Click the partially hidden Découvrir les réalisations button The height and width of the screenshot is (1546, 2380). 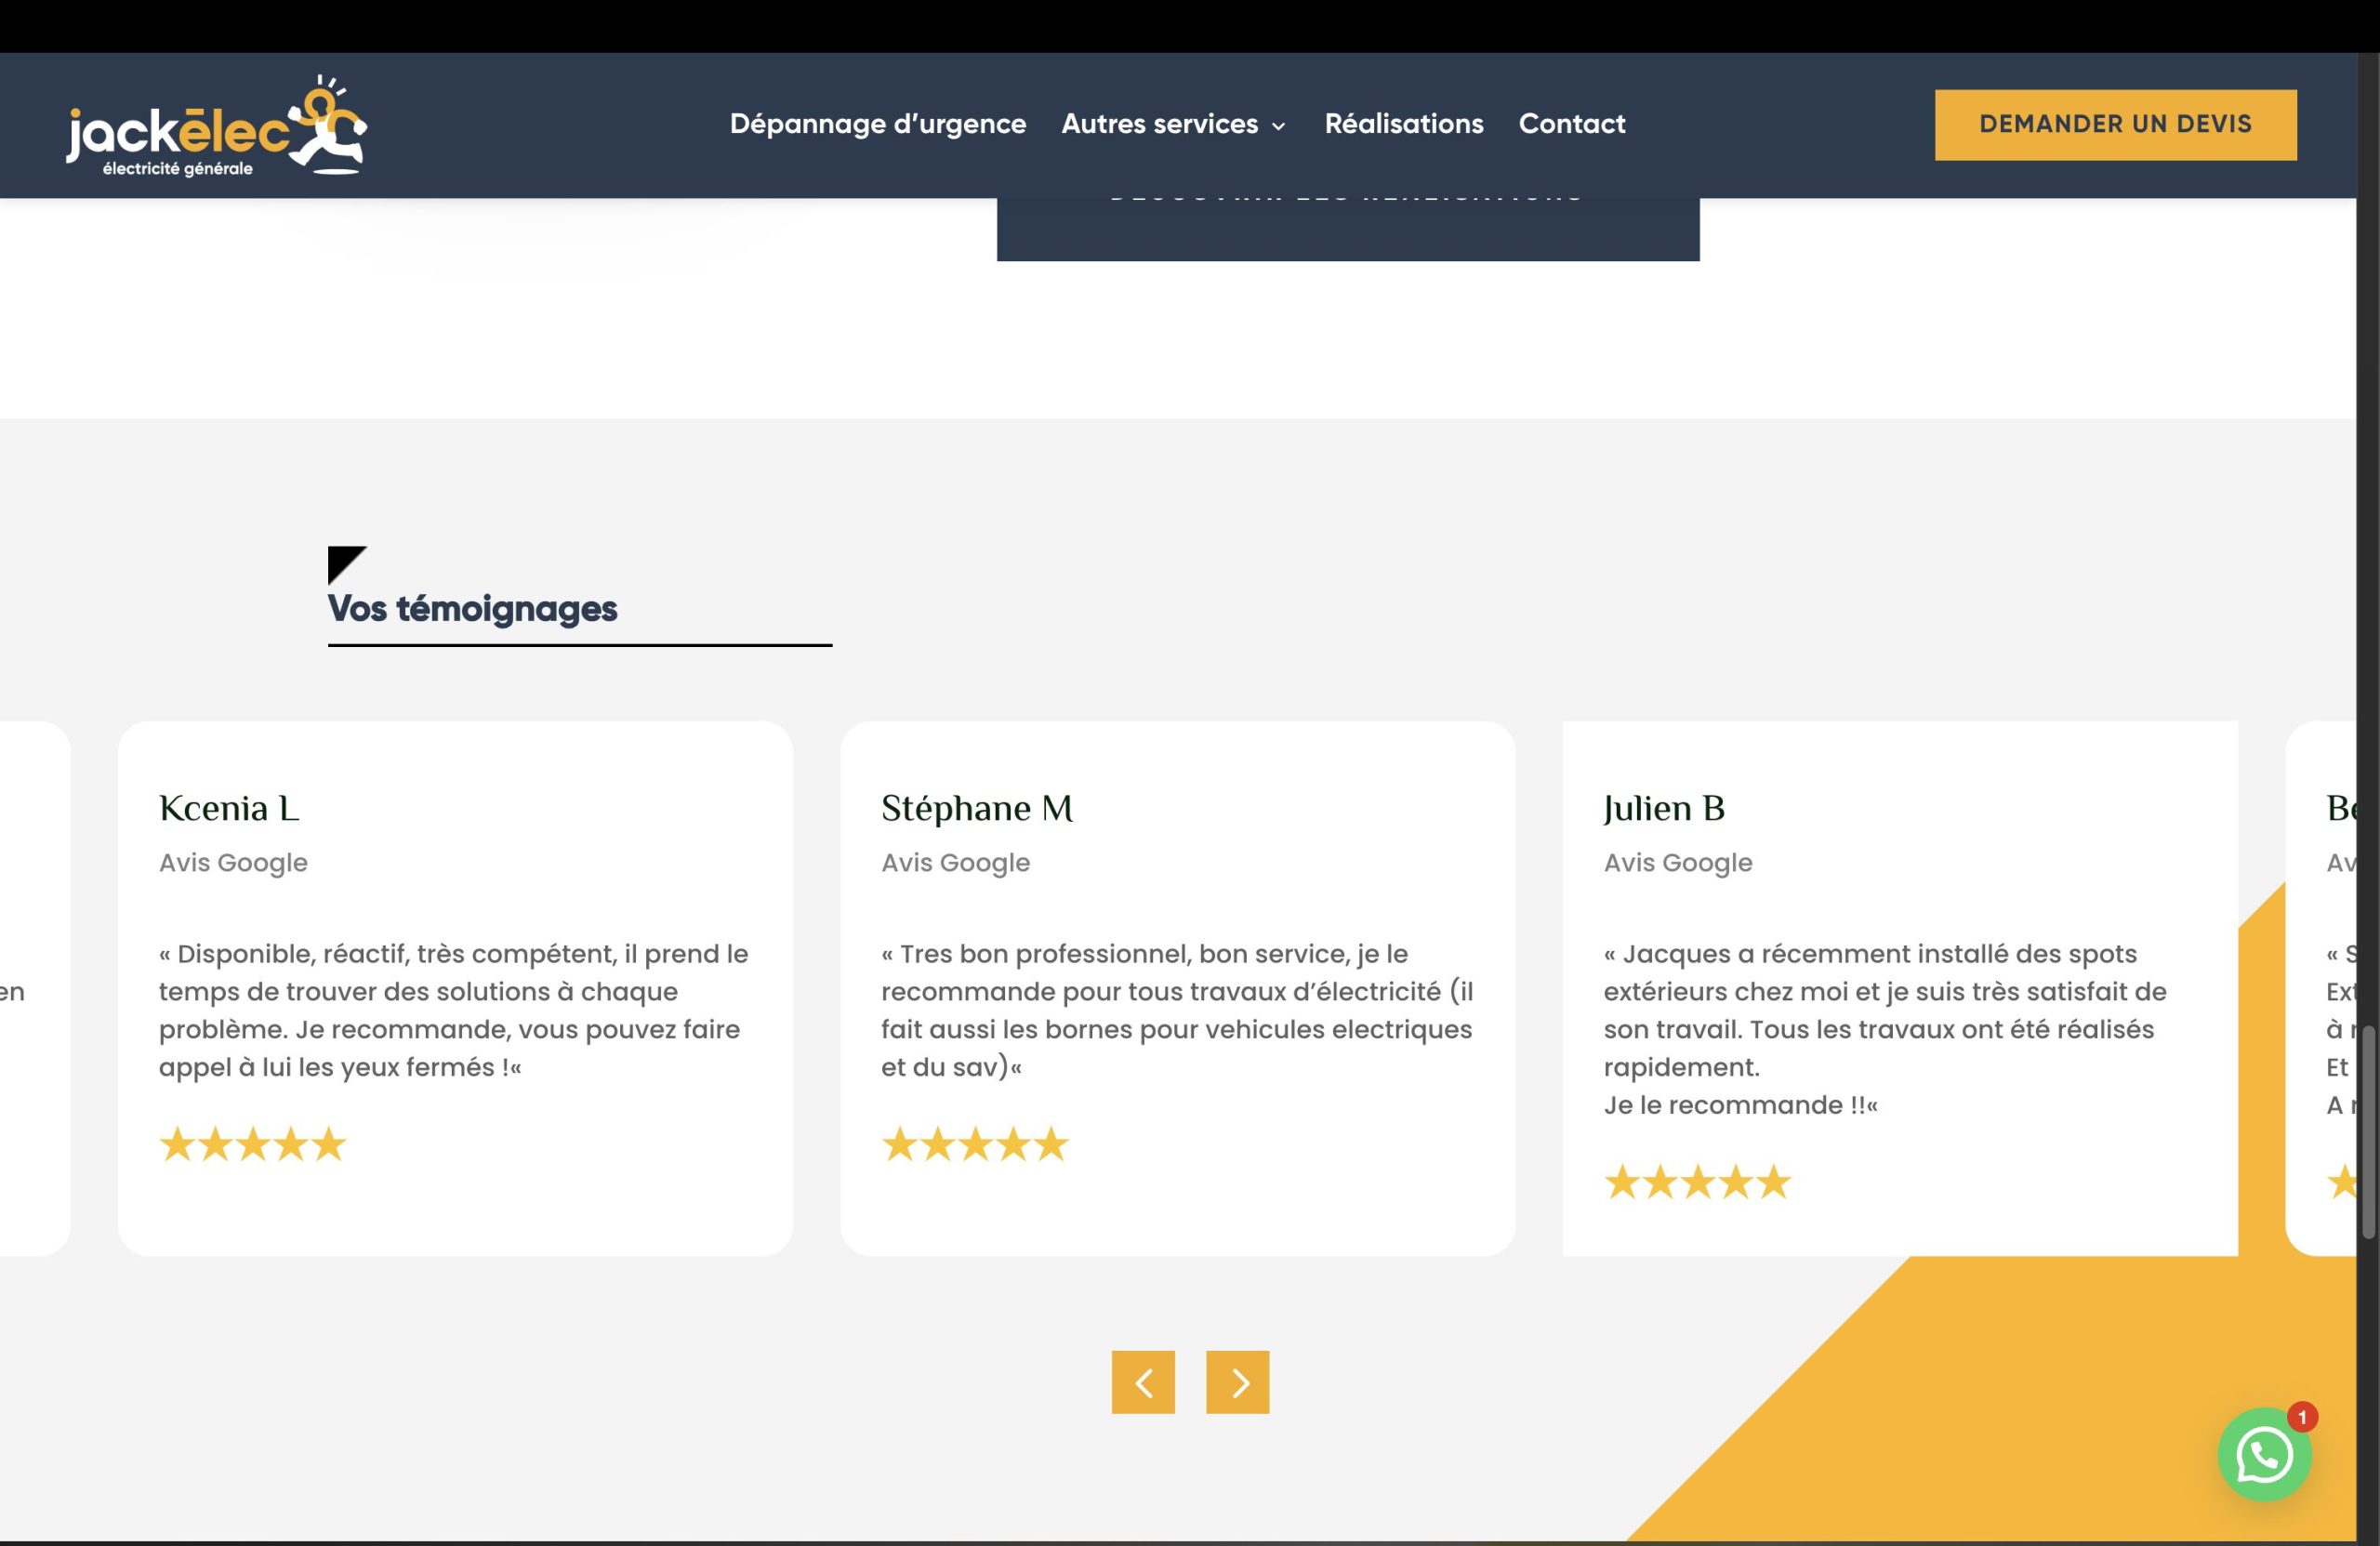point(1347,230)
